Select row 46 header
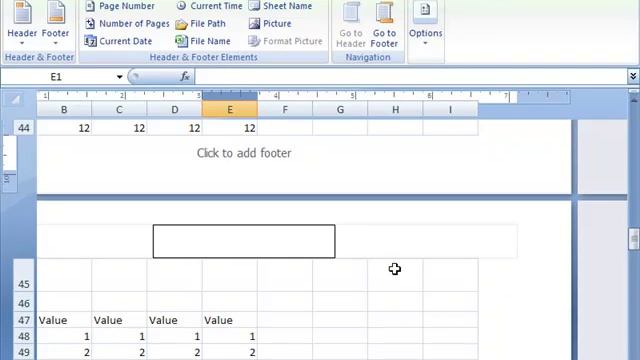This screenshot has height=360, width=640. point(24,302)
